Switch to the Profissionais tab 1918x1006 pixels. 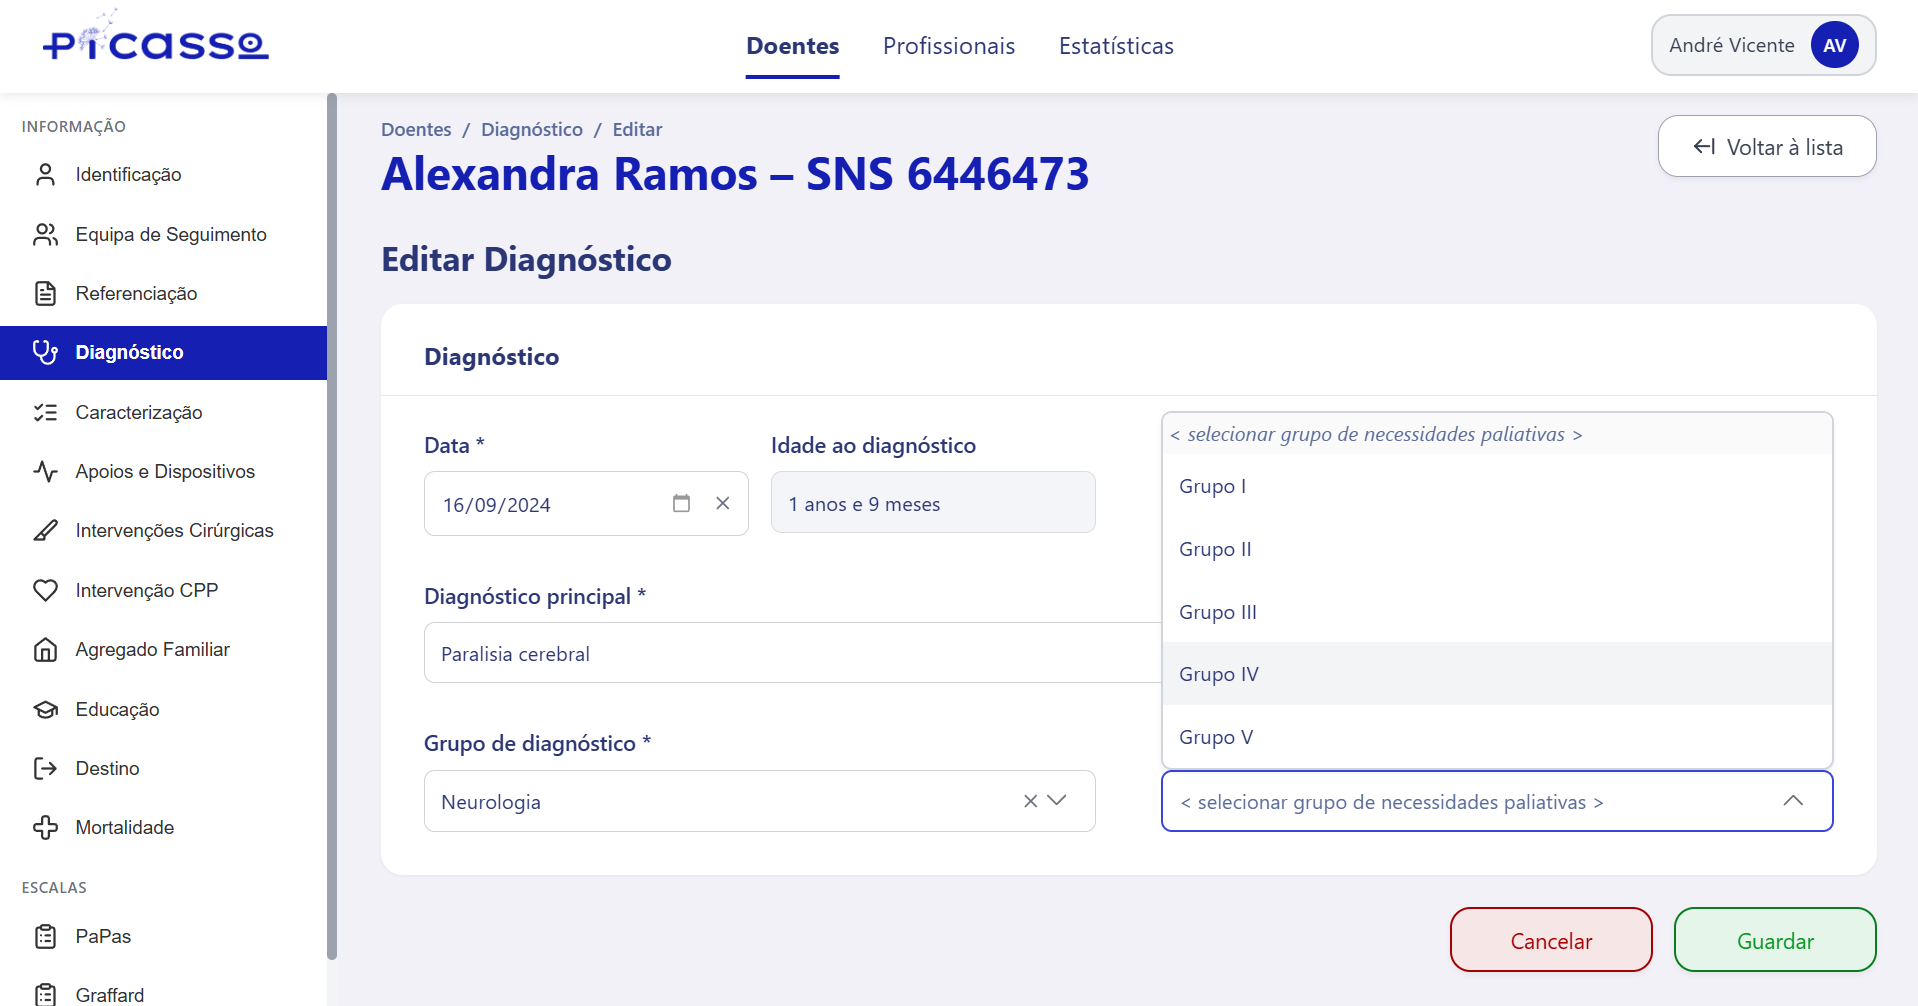948,46
